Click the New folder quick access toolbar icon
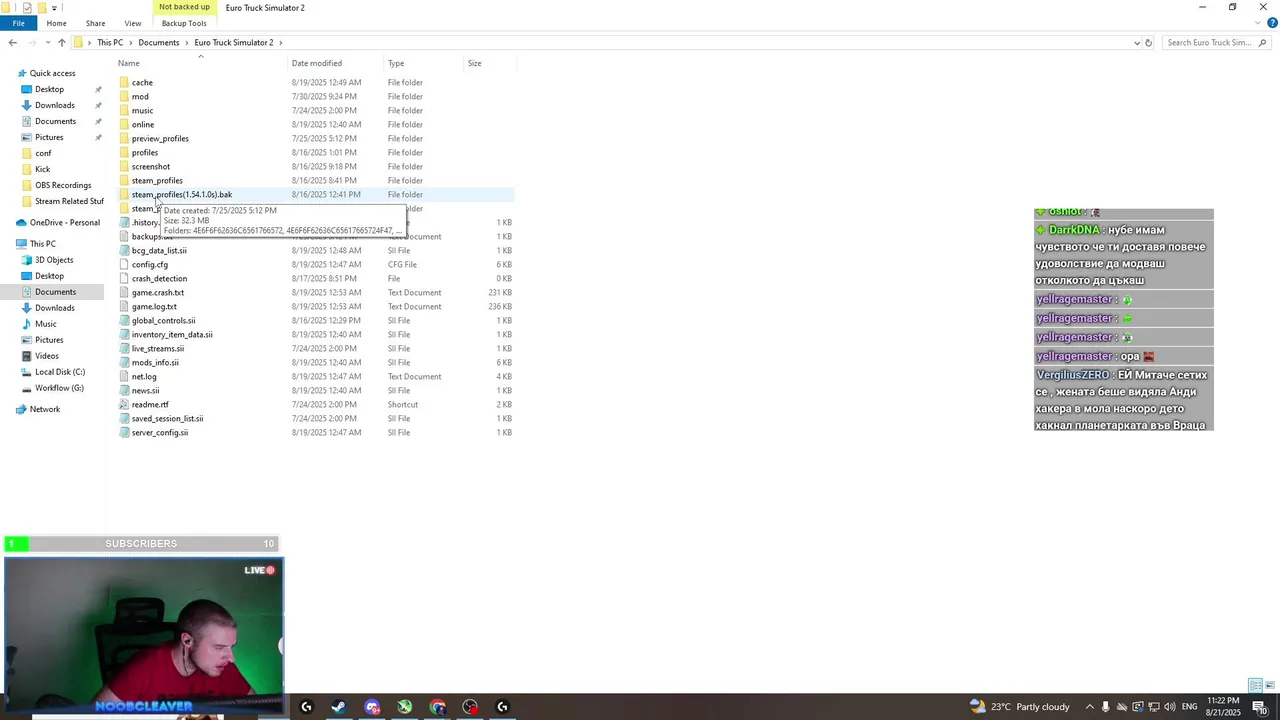This screenshot has width=1280, height=720. point(41,7)
